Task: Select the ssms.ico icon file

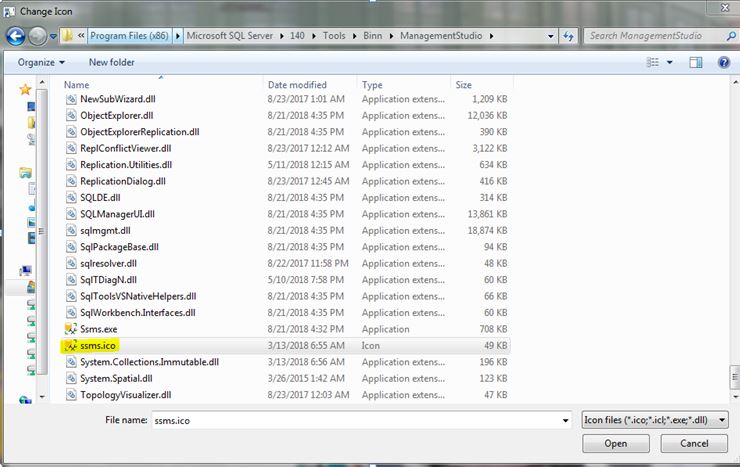Action: click(98, 345)
